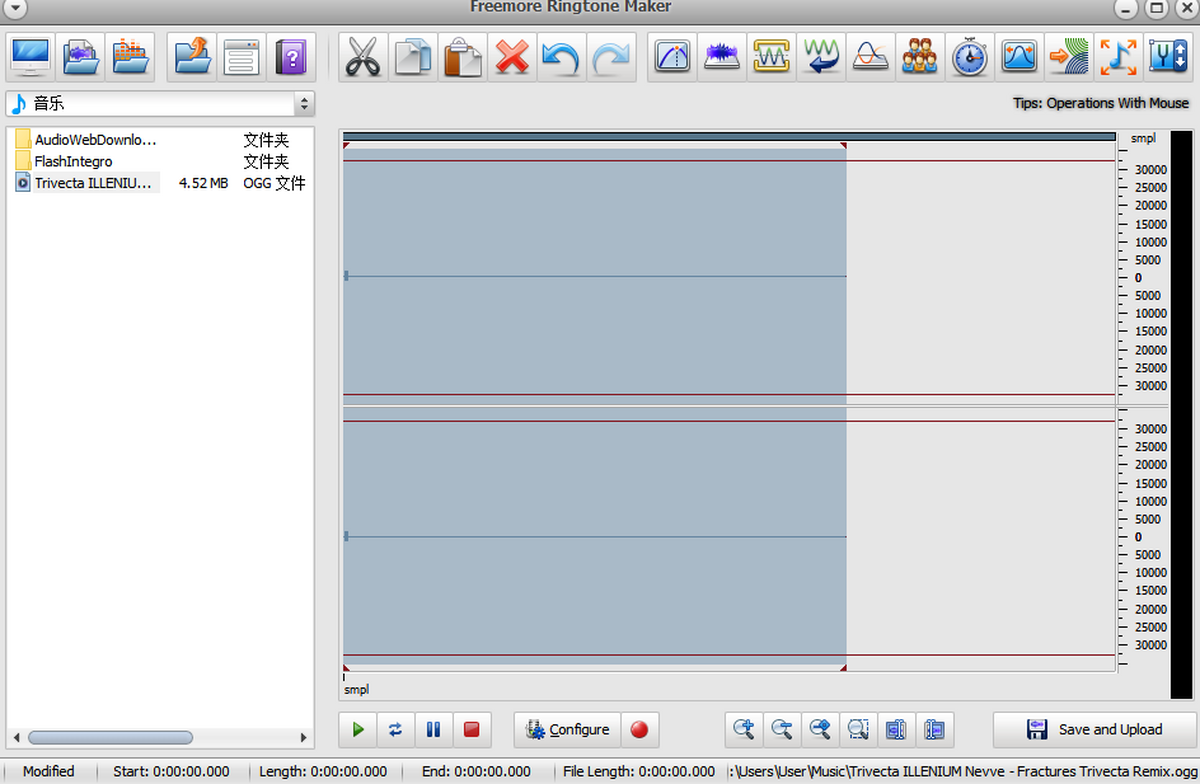Click the bottom-right selection end marker
This screenshot has height=784, width=1200.
[x=844, y=668]
